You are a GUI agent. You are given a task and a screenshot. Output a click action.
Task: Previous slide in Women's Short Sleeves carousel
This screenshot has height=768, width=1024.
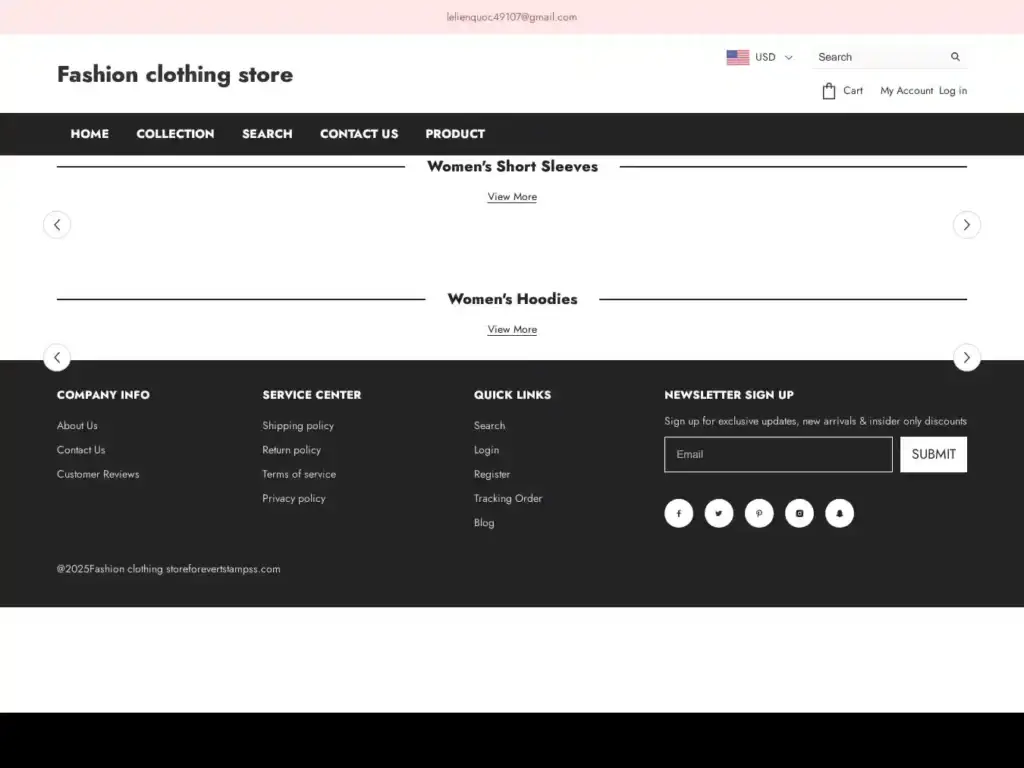click(x=57, y=225)
